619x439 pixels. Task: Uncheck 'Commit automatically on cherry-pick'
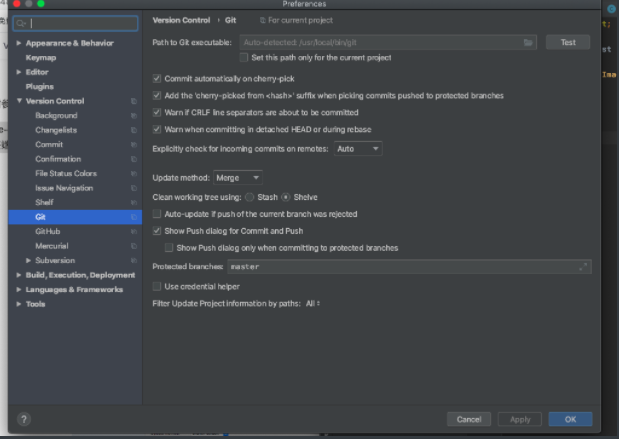pyautogui.click(x=157, y=79)
